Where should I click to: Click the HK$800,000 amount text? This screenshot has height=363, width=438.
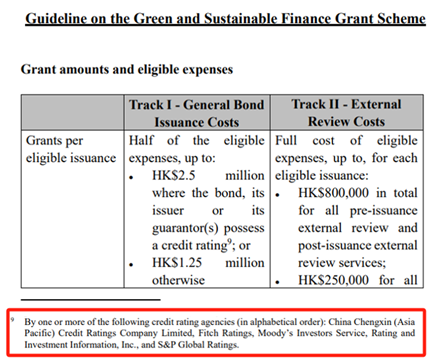(x=333, y=193)
